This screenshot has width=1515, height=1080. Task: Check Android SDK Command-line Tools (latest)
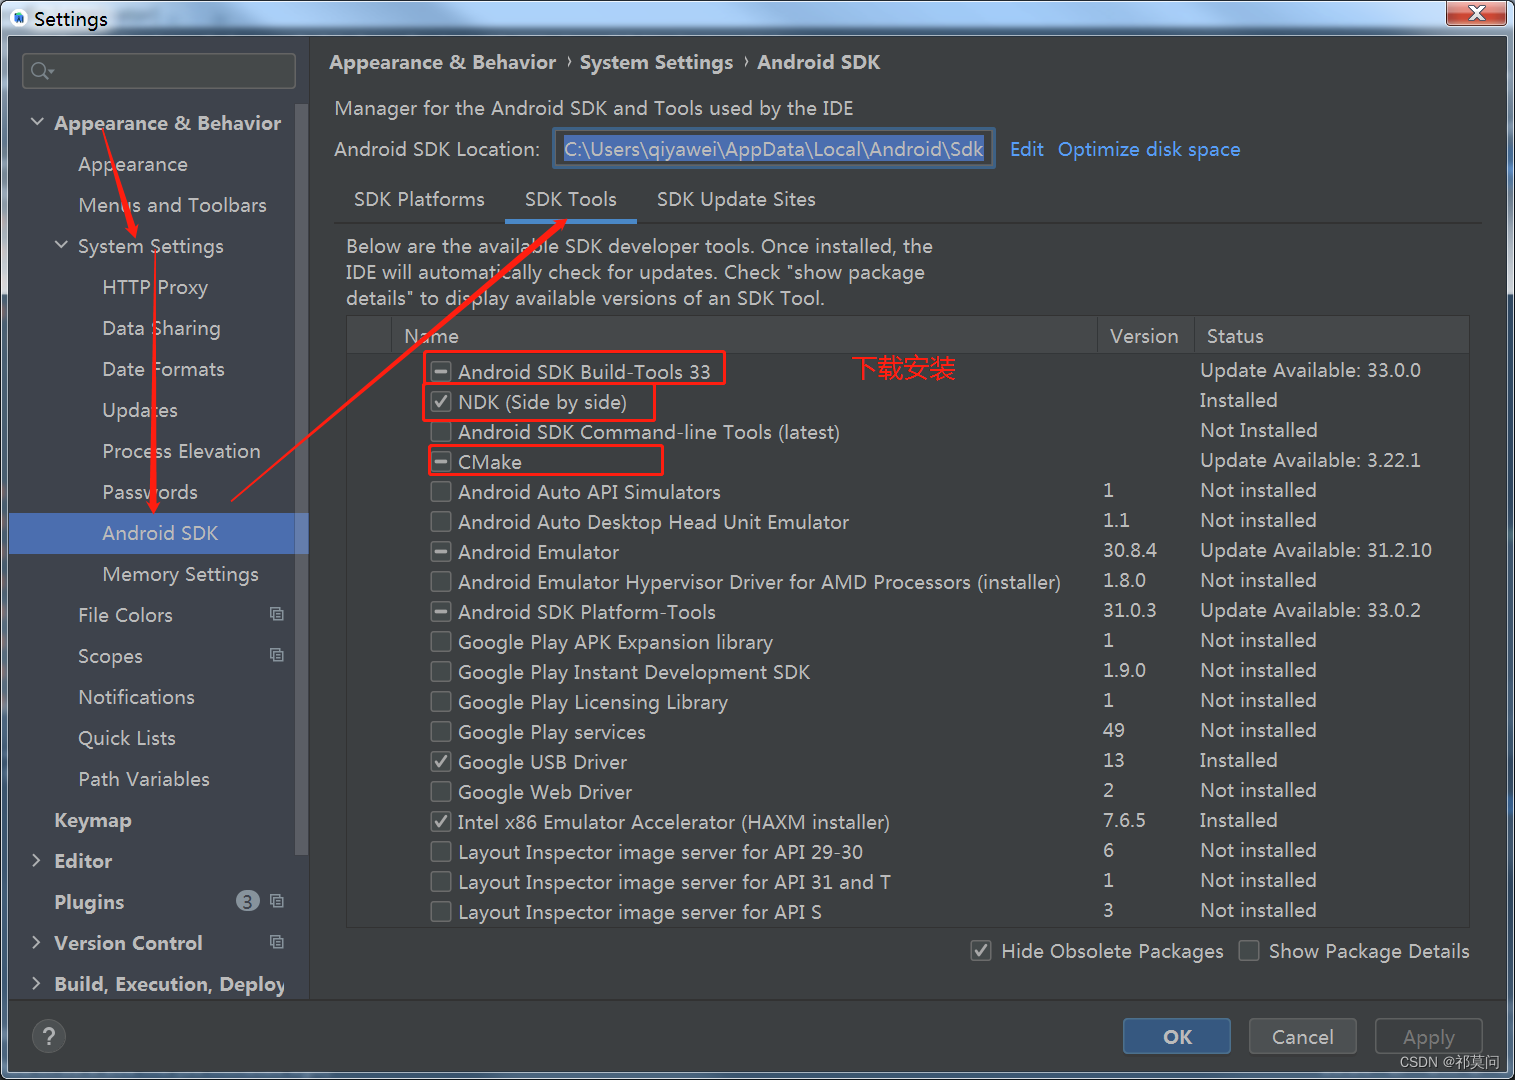pyautogui.click(x=440, y=432)
